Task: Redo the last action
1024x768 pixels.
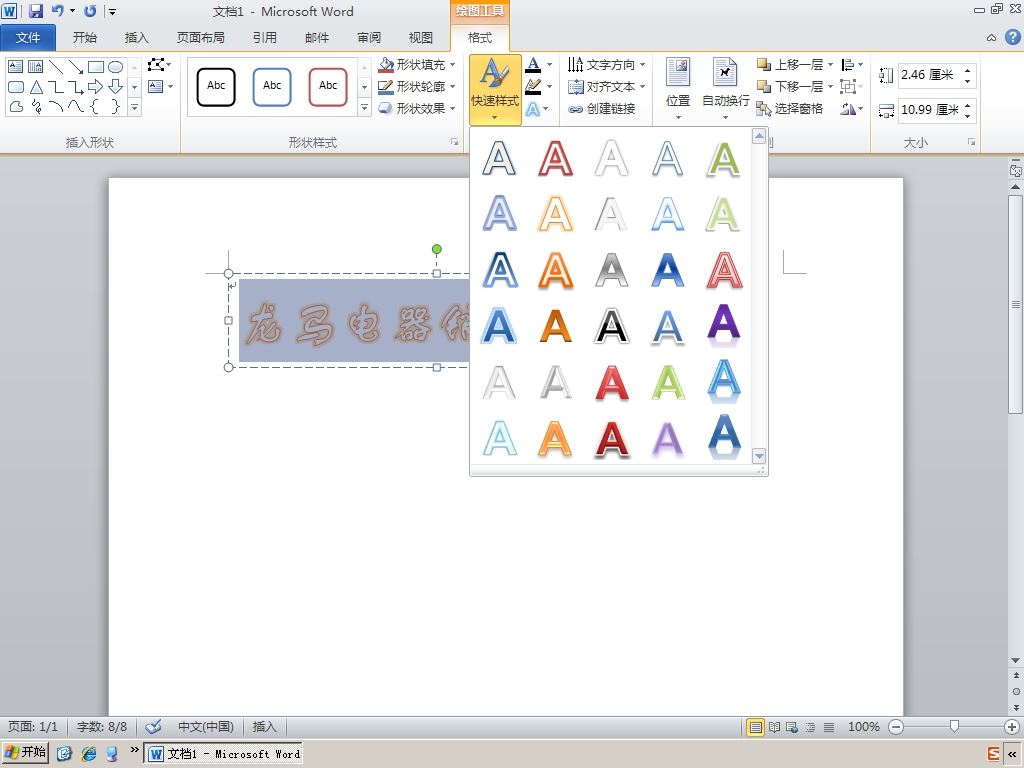Action: click(x=89, y=10)
